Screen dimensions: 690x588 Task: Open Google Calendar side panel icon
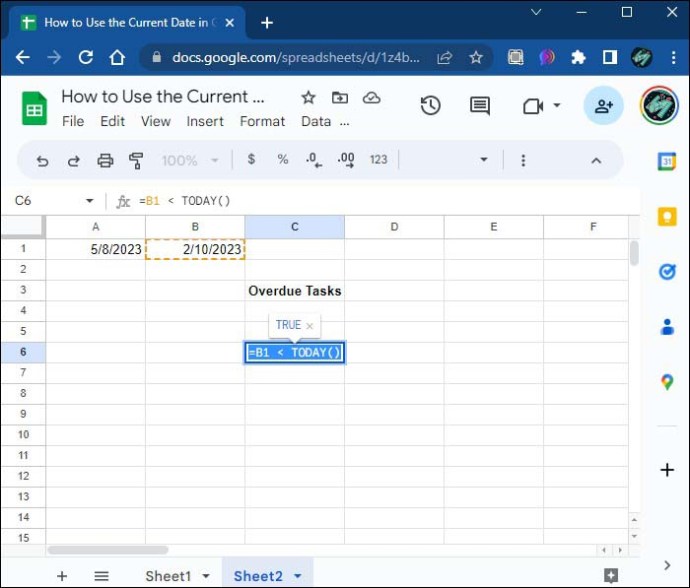(667, 162)
